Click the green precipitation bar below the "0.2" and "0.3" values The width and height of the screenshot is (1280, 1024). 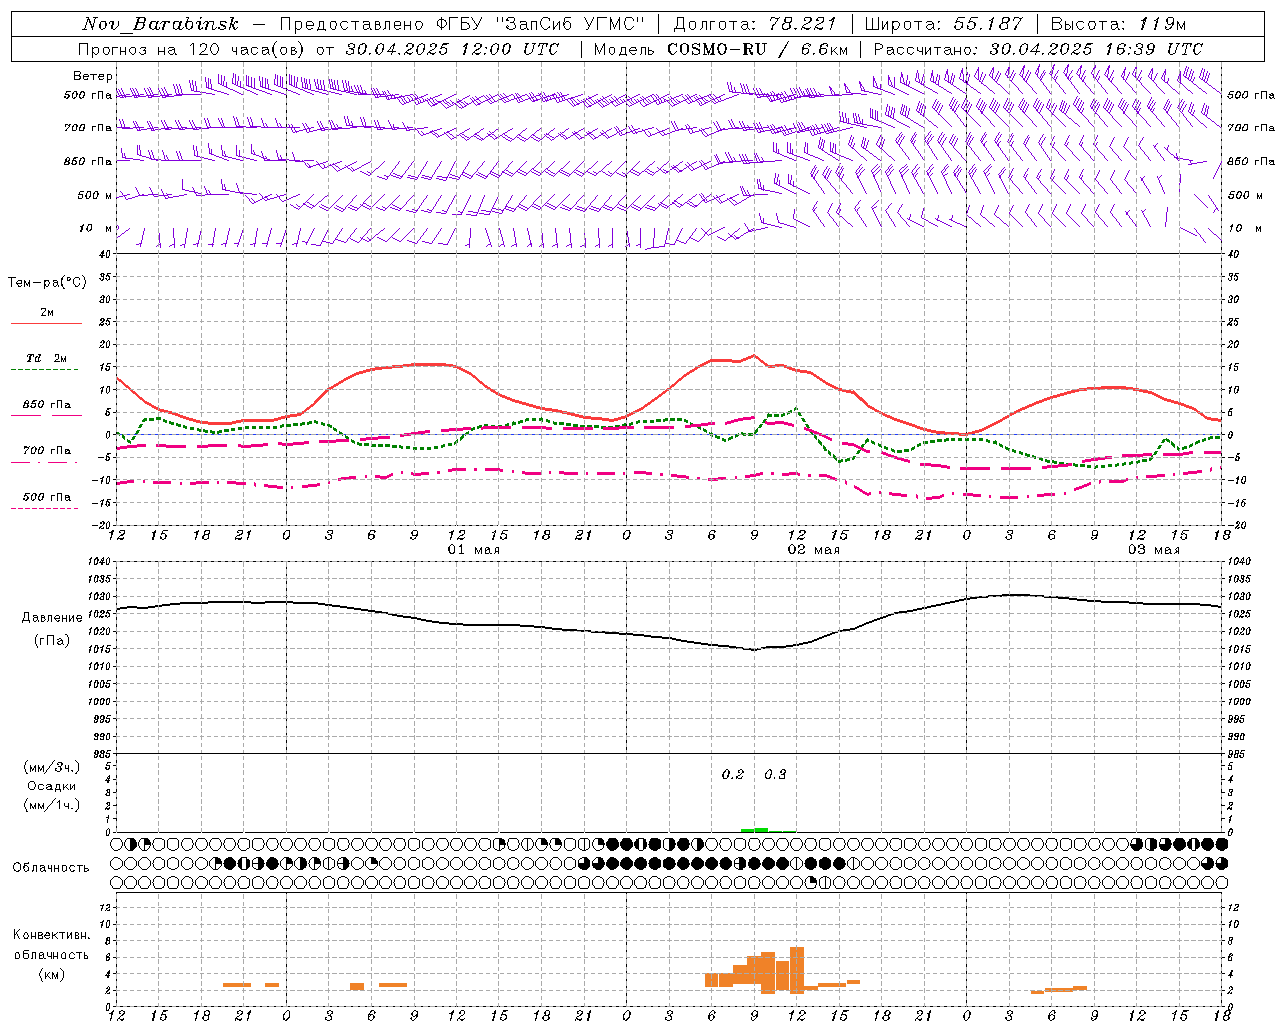[x=755, y=830]
